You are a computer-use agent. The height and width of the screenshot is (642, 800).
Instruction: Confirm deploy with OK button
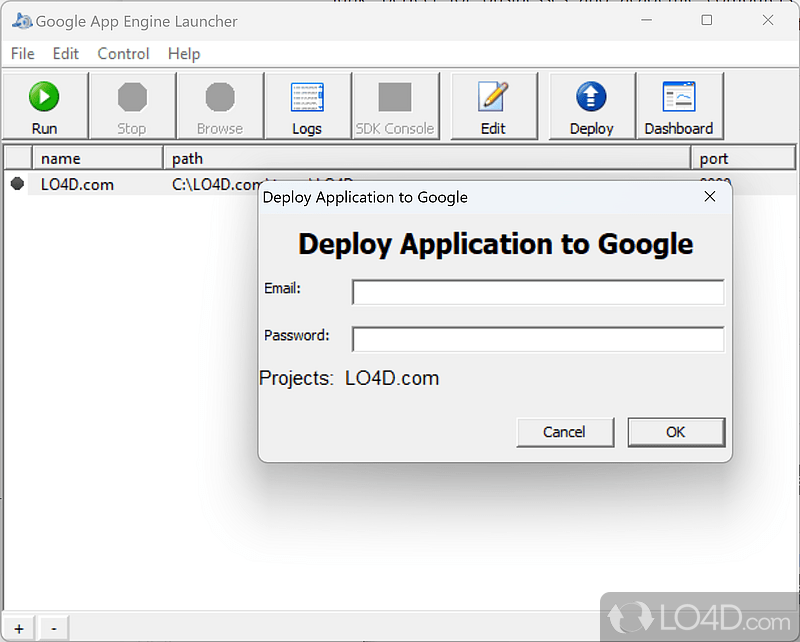point(676,432)
